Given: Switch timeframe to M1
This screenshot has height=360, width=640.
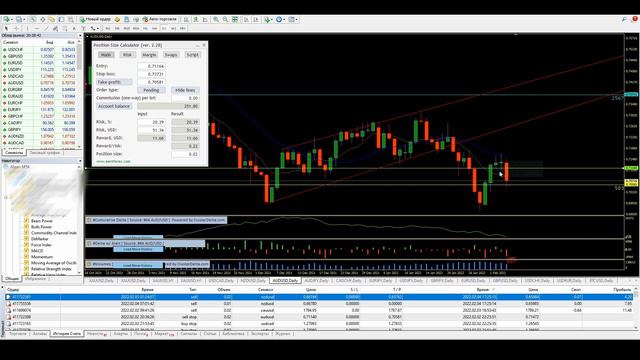Looking at the screenshot, I should tap(108, 28).
